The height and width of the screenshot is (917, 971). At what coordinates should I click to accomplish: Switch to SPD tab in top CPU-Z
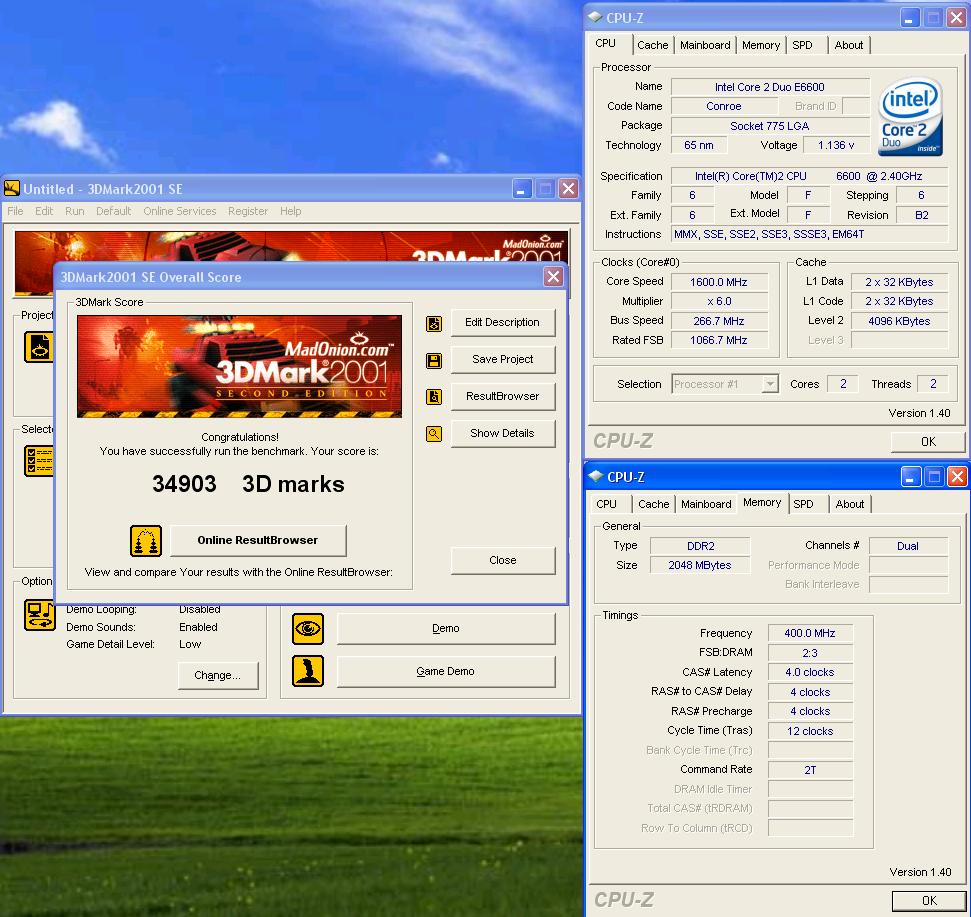tap(802, 45)
